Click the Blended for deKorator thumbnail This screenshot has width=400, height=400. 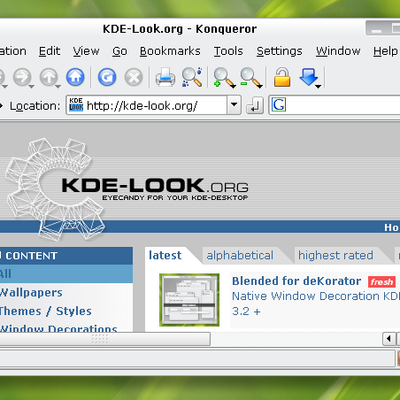(189, 300)
